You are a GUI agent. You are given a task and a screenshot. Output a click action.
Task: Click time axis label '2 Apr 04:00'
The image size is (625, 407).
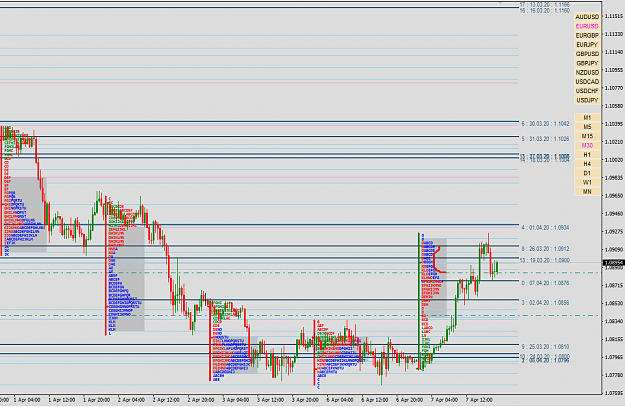tap(131, 399)
